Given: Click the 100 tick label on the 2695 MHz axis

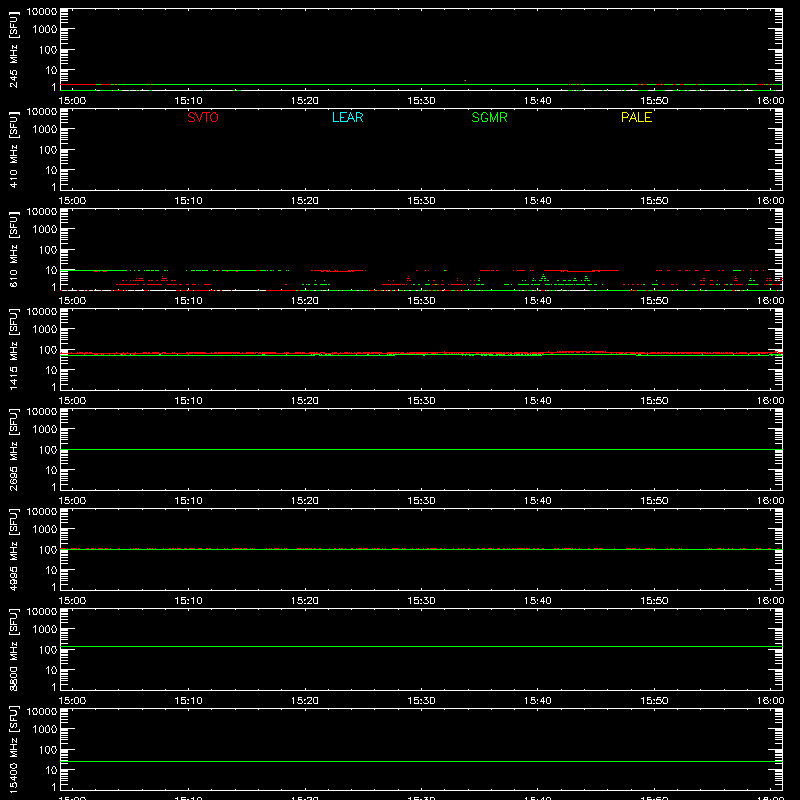Looking at the screenshot, I should point(48,450).
